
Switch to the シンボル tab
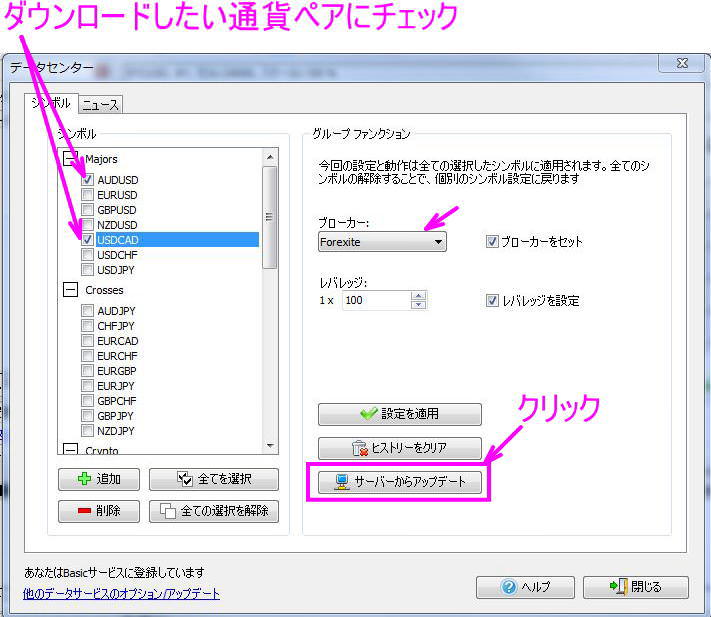point(51,103)
